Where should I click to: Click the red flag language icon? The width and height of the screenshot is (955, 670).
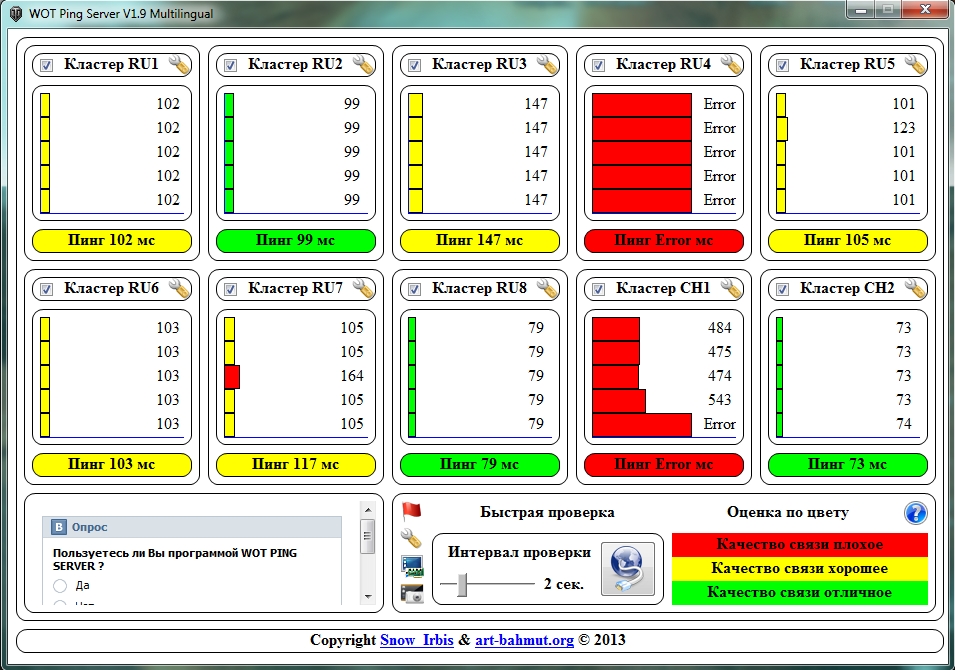click(x=412, y=511)
